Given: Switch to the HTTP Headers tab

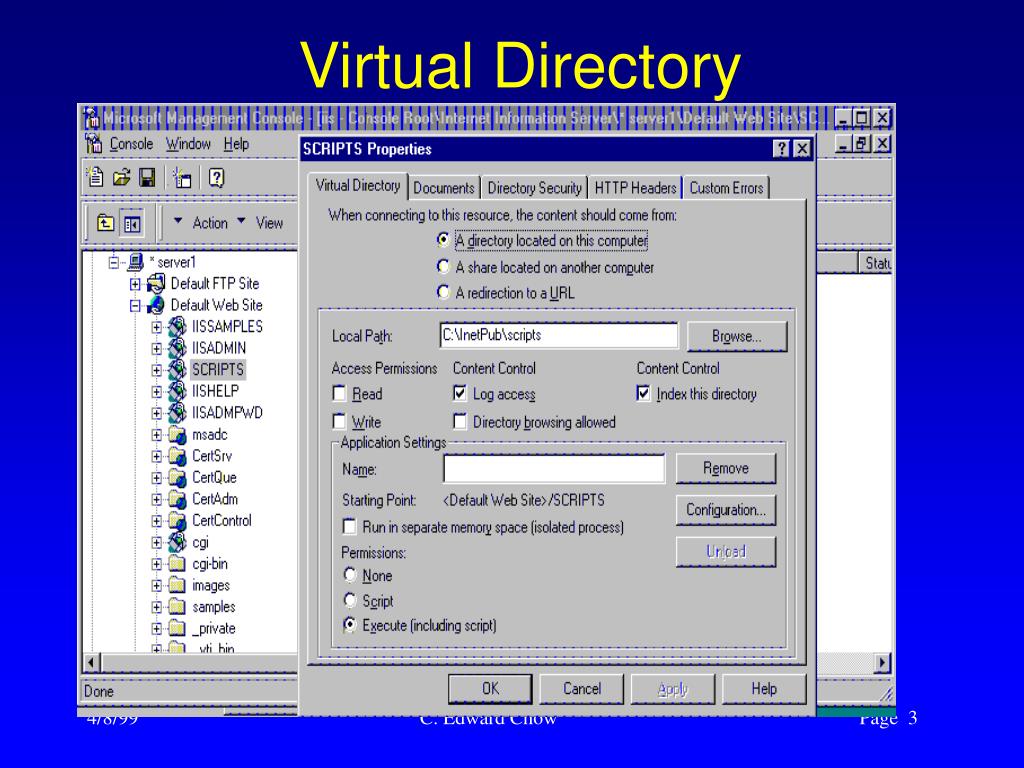Looking at the screenshot, I should pos(635,188).
